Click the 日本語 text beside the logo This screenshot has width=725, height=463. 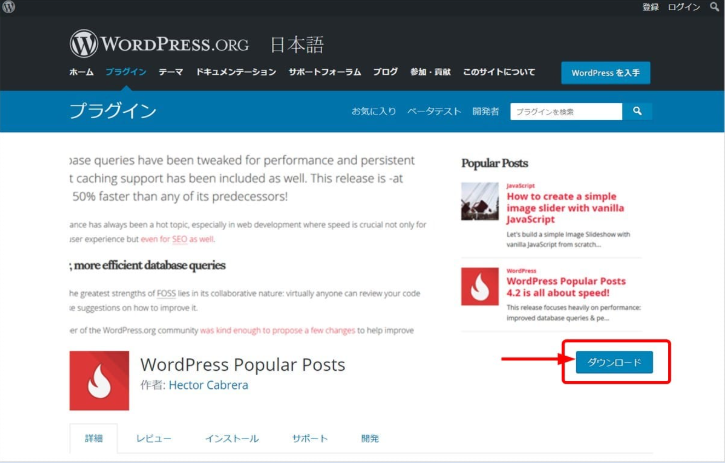click(x=297, y=45)
